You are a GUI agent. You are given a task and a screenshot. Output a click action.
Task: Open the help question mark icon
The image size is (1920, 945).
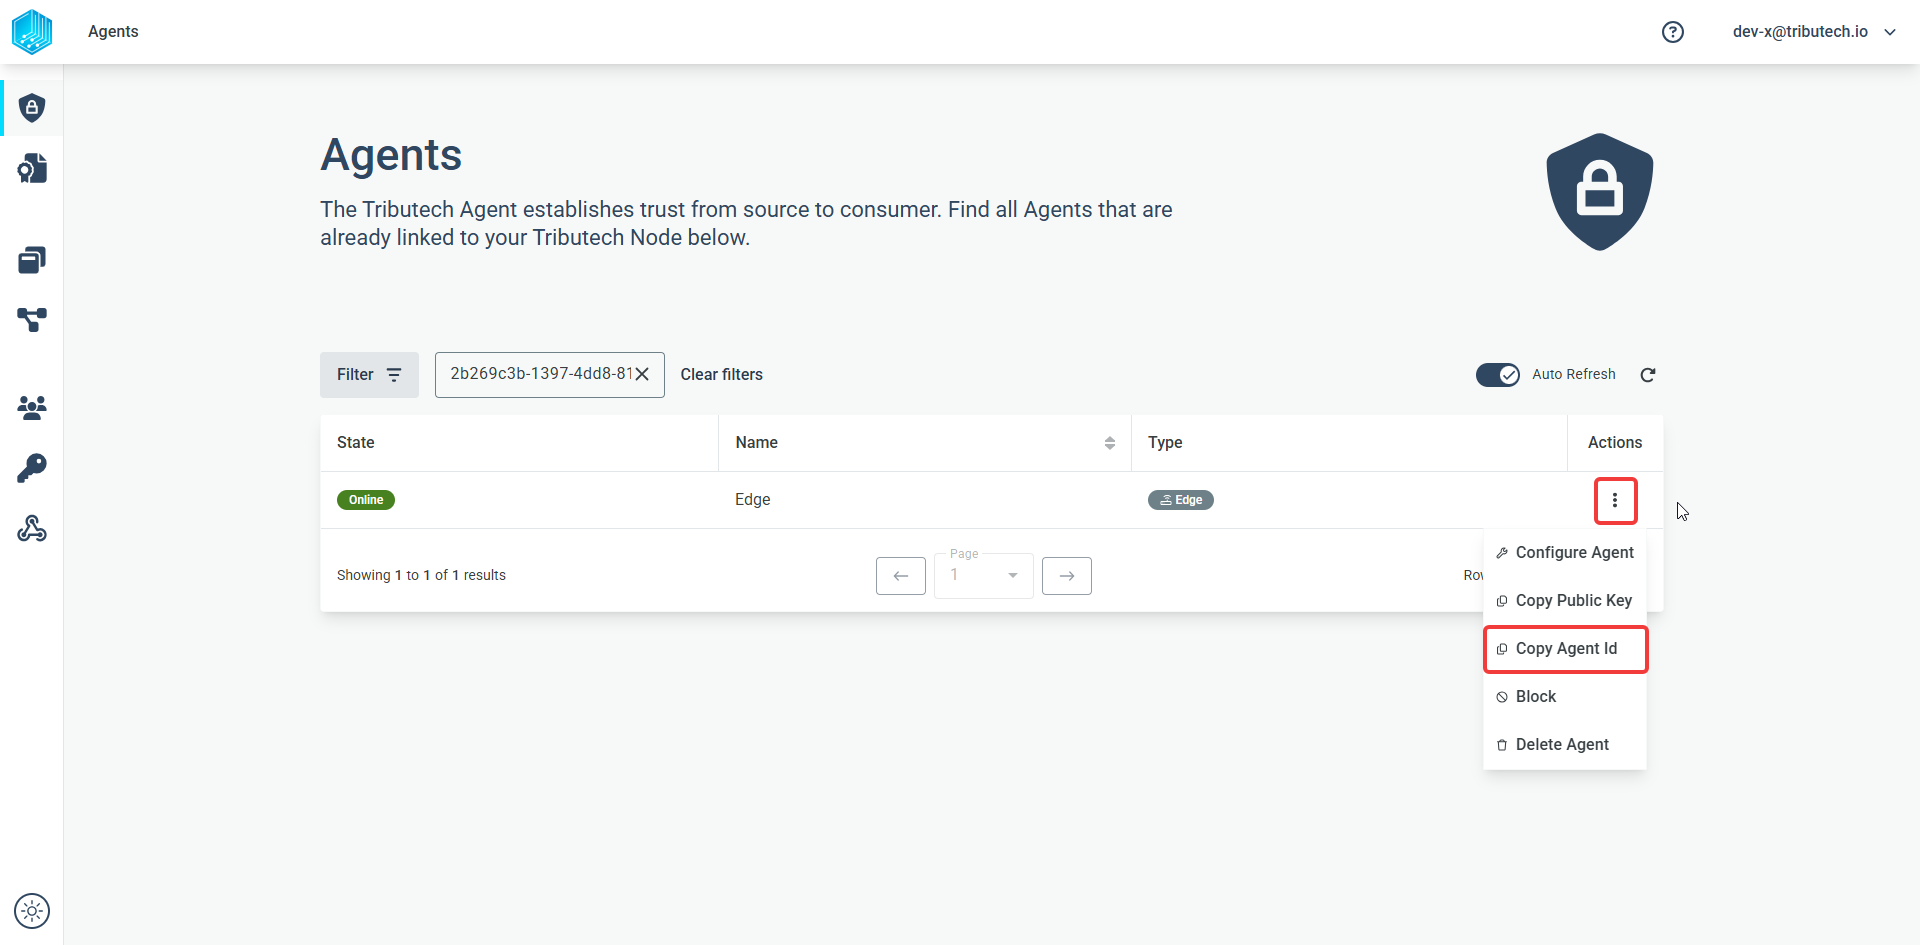[1673, 32]
